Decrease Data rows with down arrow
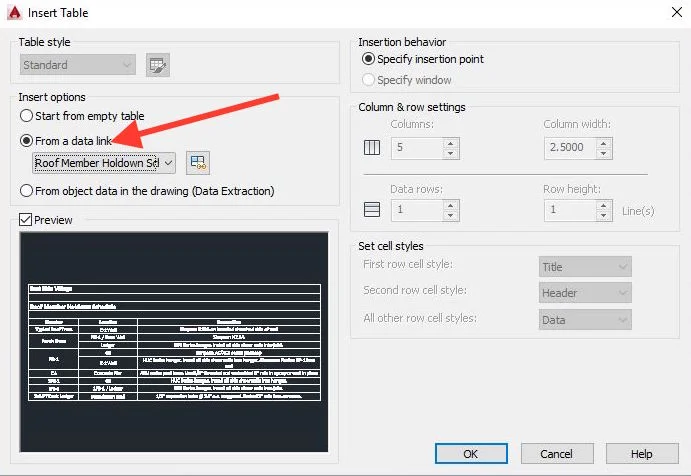Screen dimensions: 691x476 point(450,216)
